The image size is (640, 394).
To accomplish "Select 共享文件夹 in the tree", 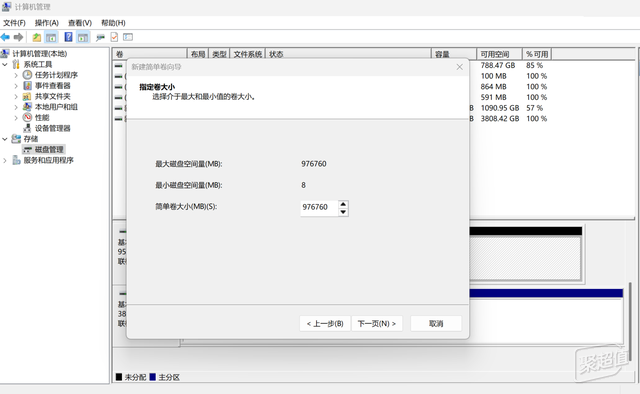I will pos(52,96).
